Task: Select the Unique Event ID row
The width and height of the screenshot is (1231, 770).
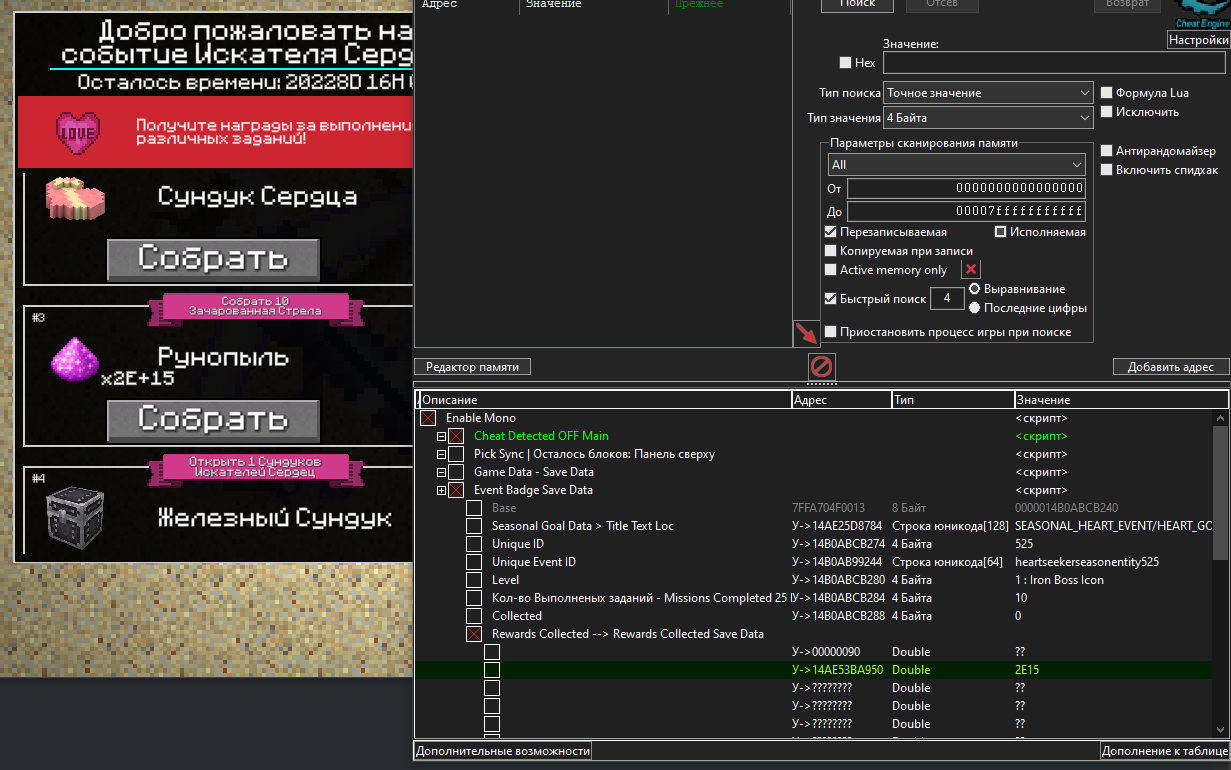Action: point(815,562)
